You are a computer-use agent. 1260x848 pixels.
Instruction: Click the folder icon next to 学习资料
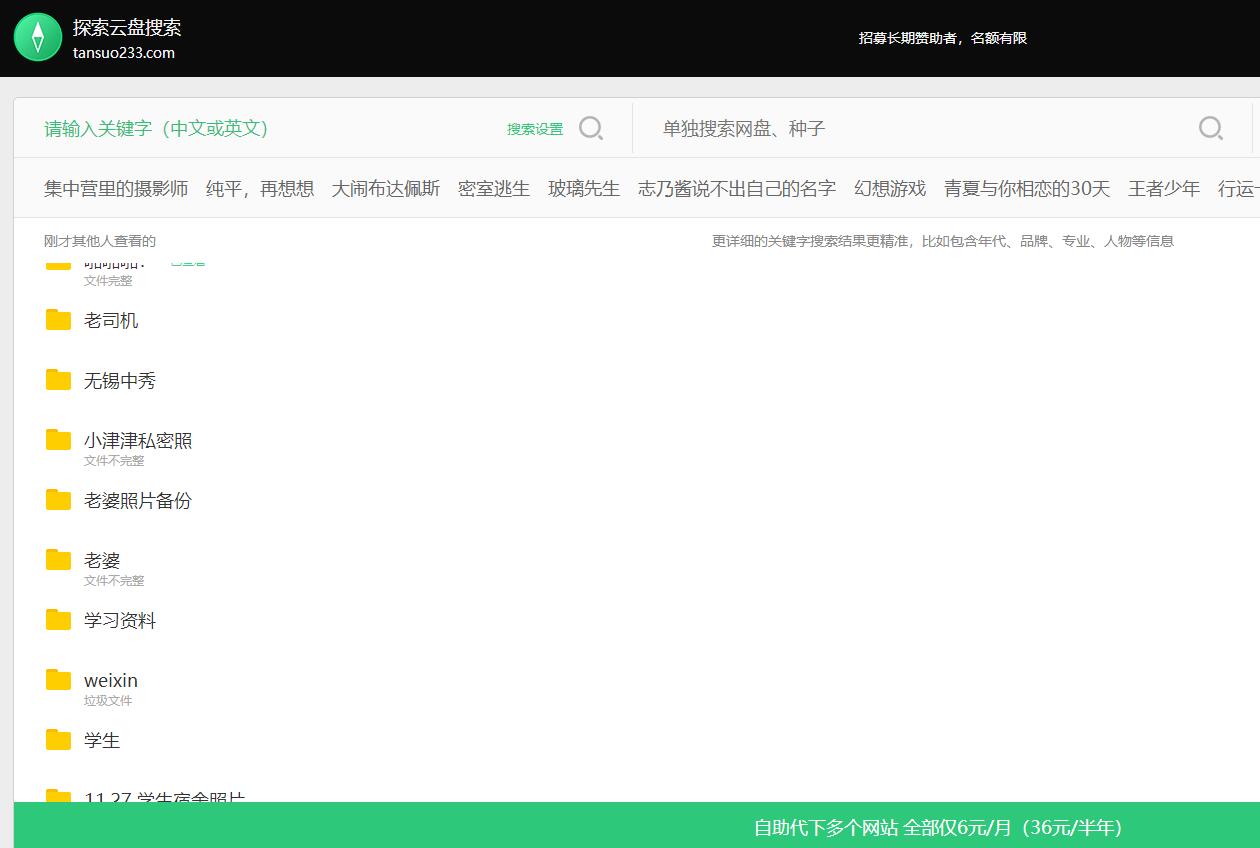click(58, 620)
